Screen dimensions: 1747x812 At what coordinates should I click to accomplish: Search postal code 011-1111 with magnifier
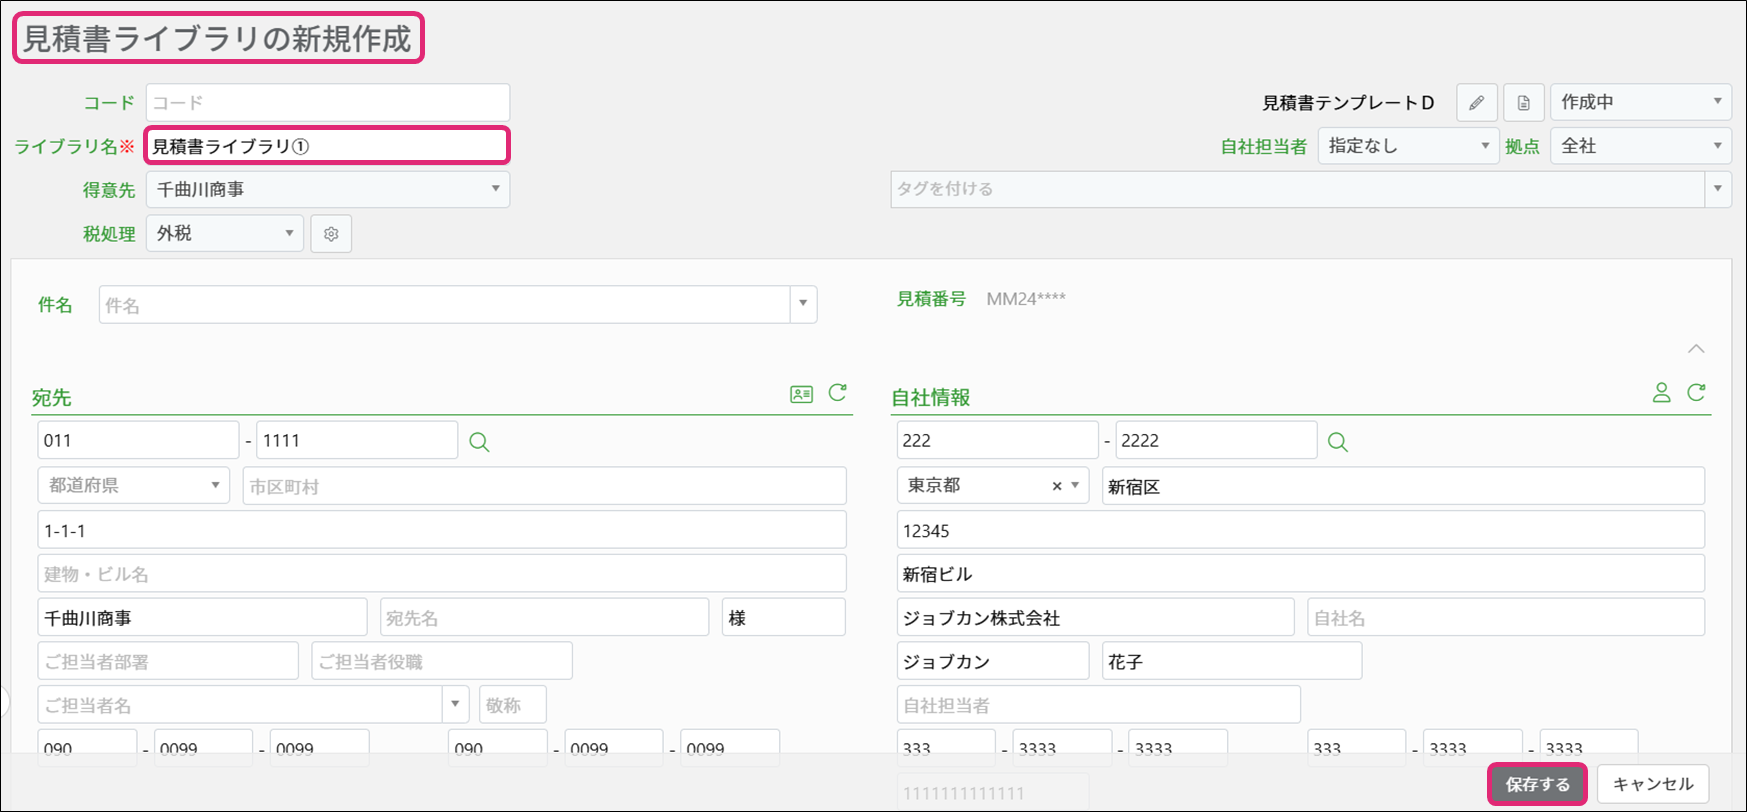(x=479, y=442)
